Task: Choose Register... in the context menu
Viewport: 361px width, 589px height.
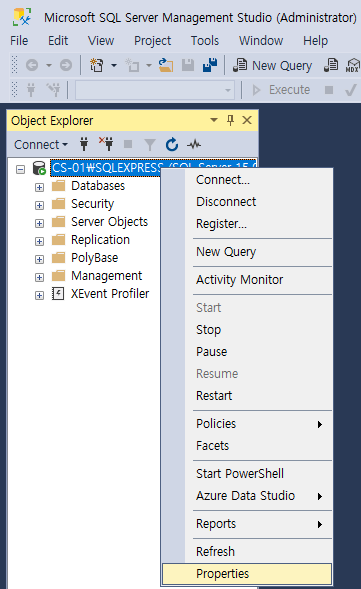Action: coord(247,224)
